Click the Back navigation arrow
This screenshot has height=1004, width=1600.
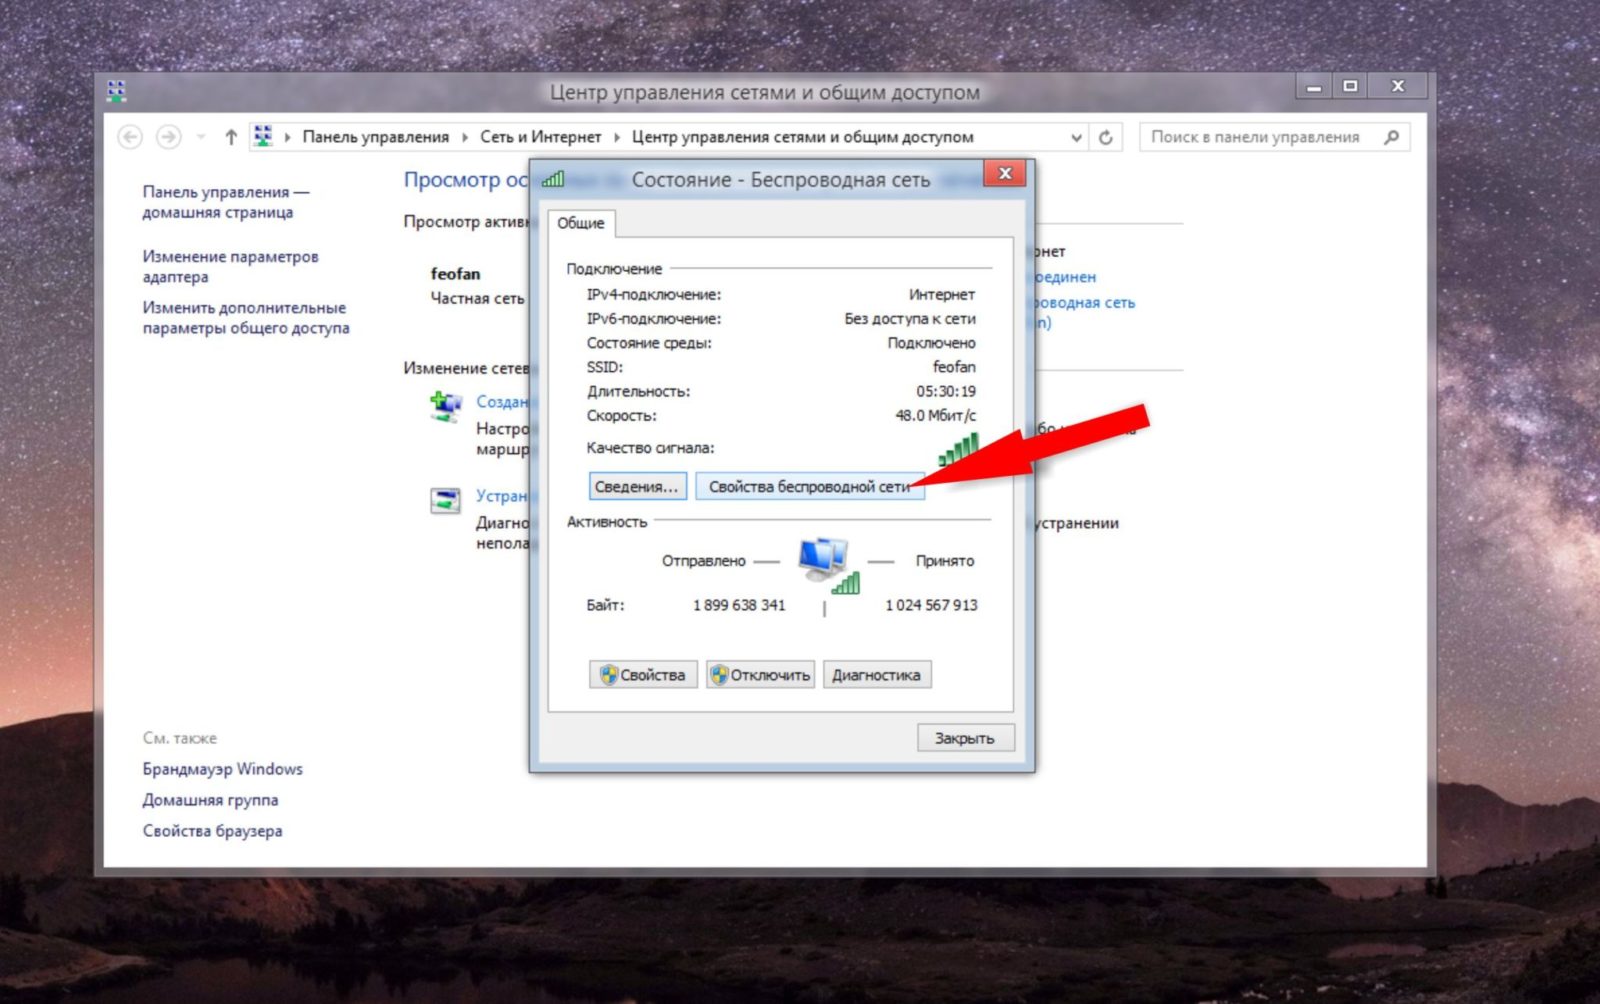tap(130, 137)
